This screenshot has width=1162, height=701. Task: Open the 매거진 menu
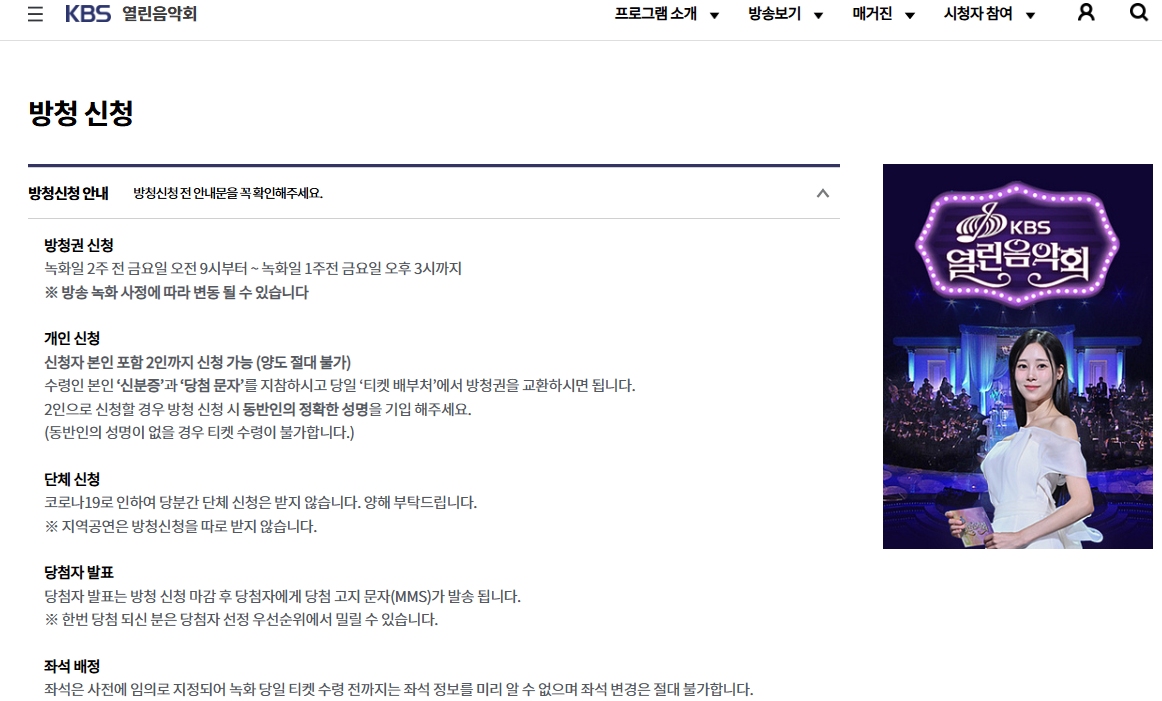tap(872, 14)
